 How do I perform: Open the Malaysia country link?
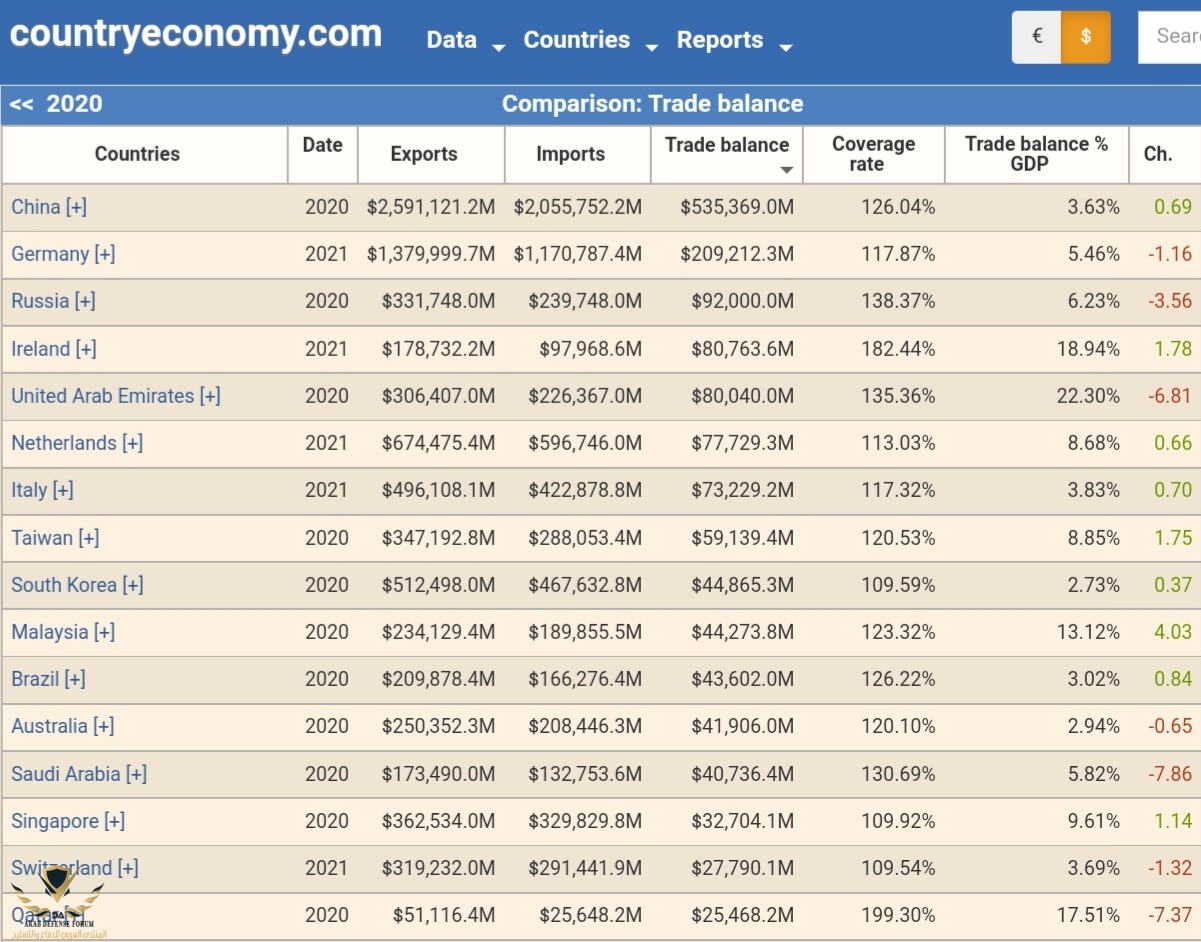tap(50, 632)
